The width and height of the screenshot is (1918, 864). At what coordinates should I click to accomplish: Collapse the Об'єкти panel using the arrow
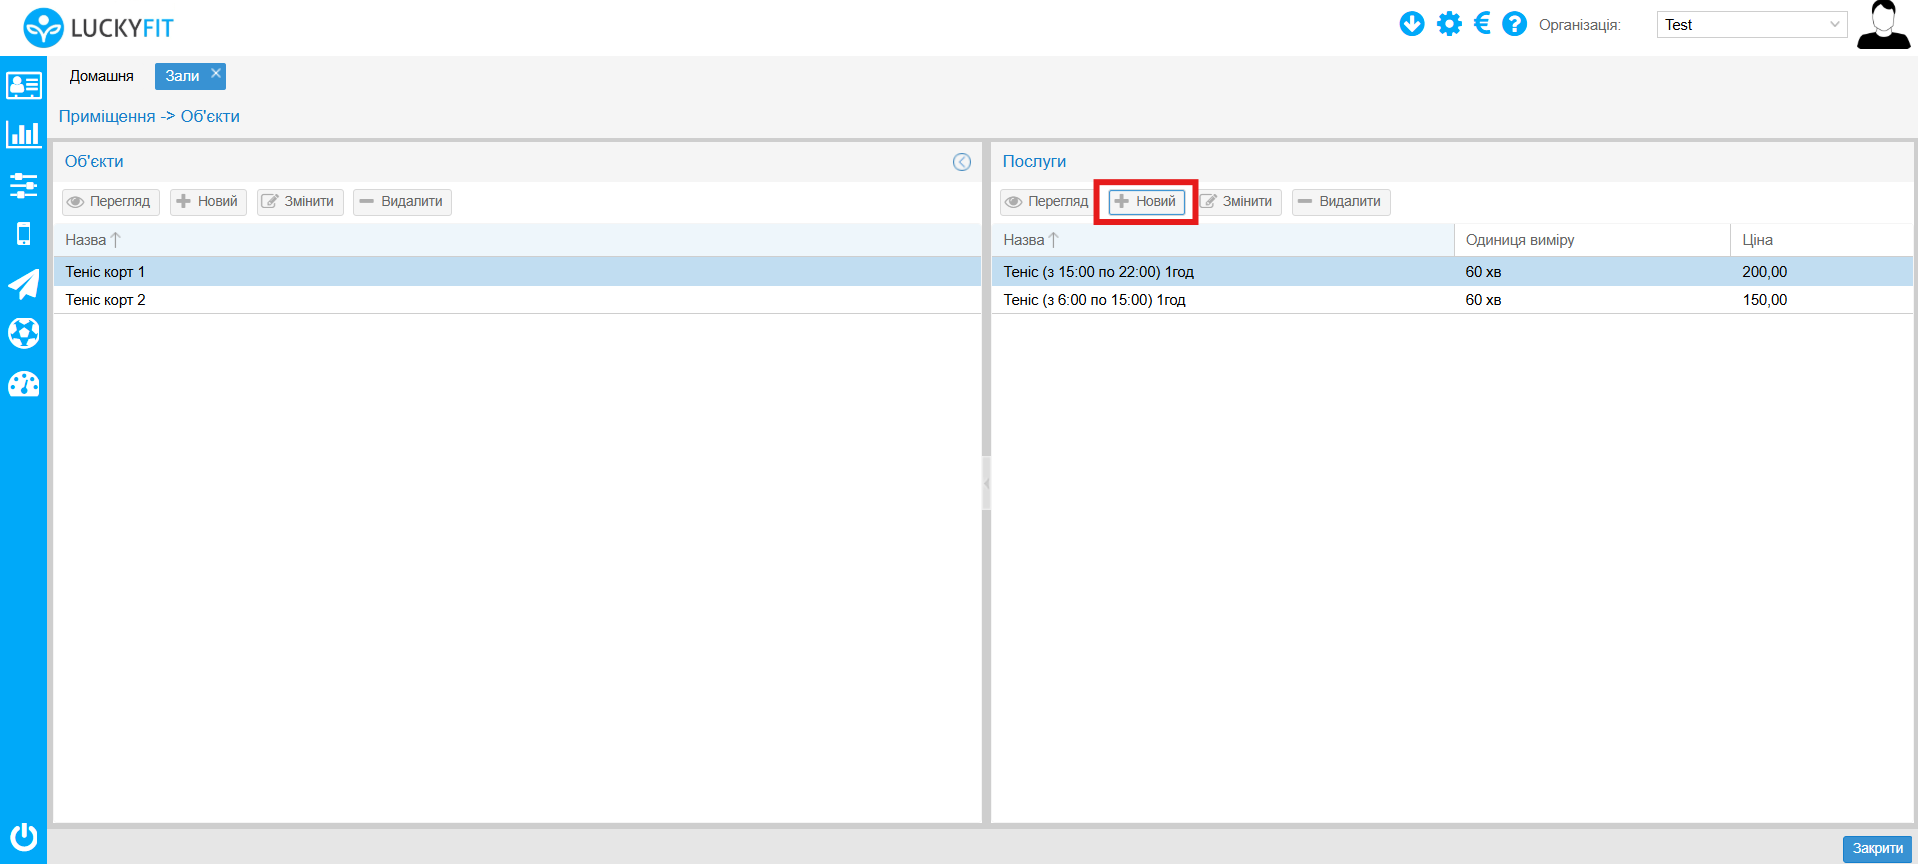pos(961,162)
